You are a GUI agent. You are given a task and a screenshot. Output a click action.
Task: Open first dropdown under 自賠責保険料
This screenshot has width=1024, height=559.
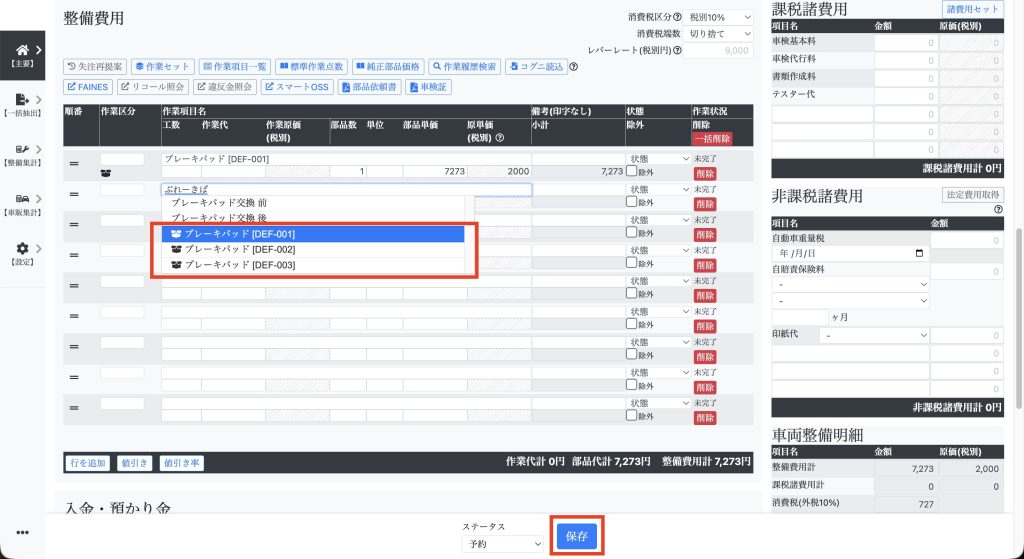pos(851,285)
